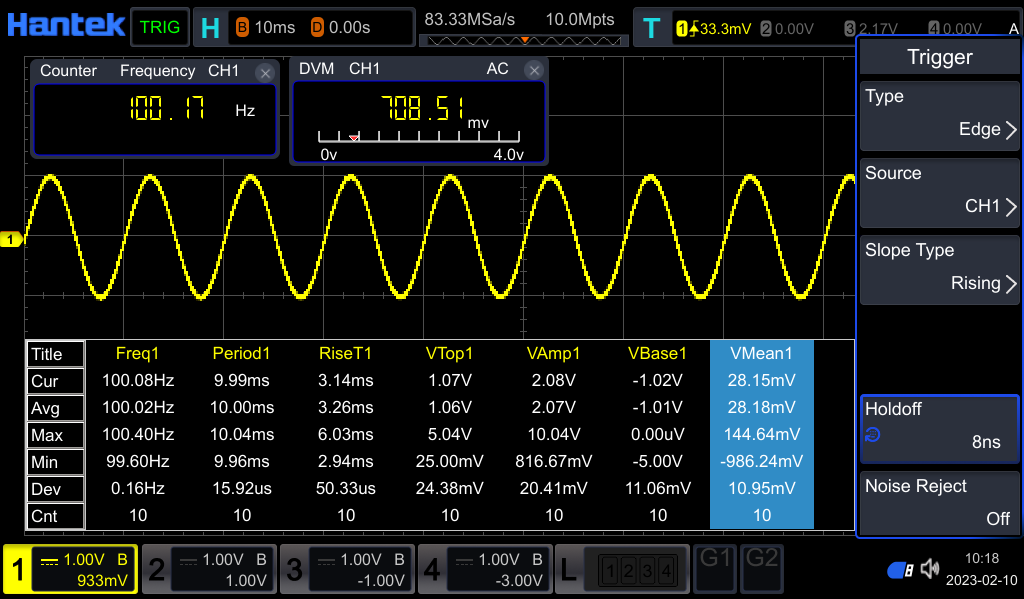Viewport: 1024px width, 599px height.
Task: Click the horizontal timebase H icon
Action: tap(209, 27)
